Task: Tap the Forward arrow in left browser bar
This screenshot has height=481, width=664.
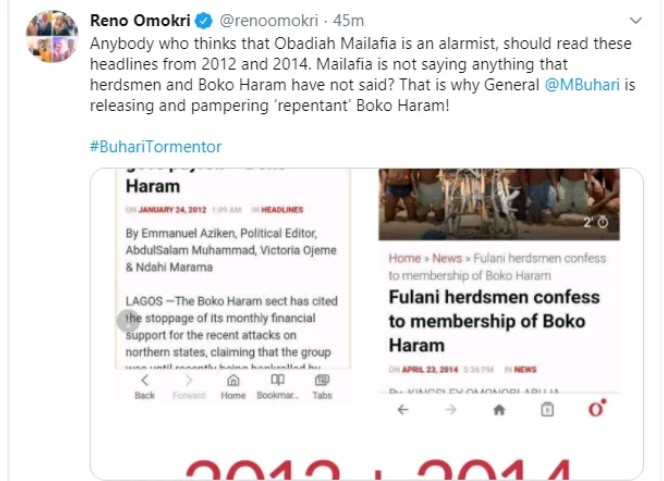Action: tap(189, 386)
